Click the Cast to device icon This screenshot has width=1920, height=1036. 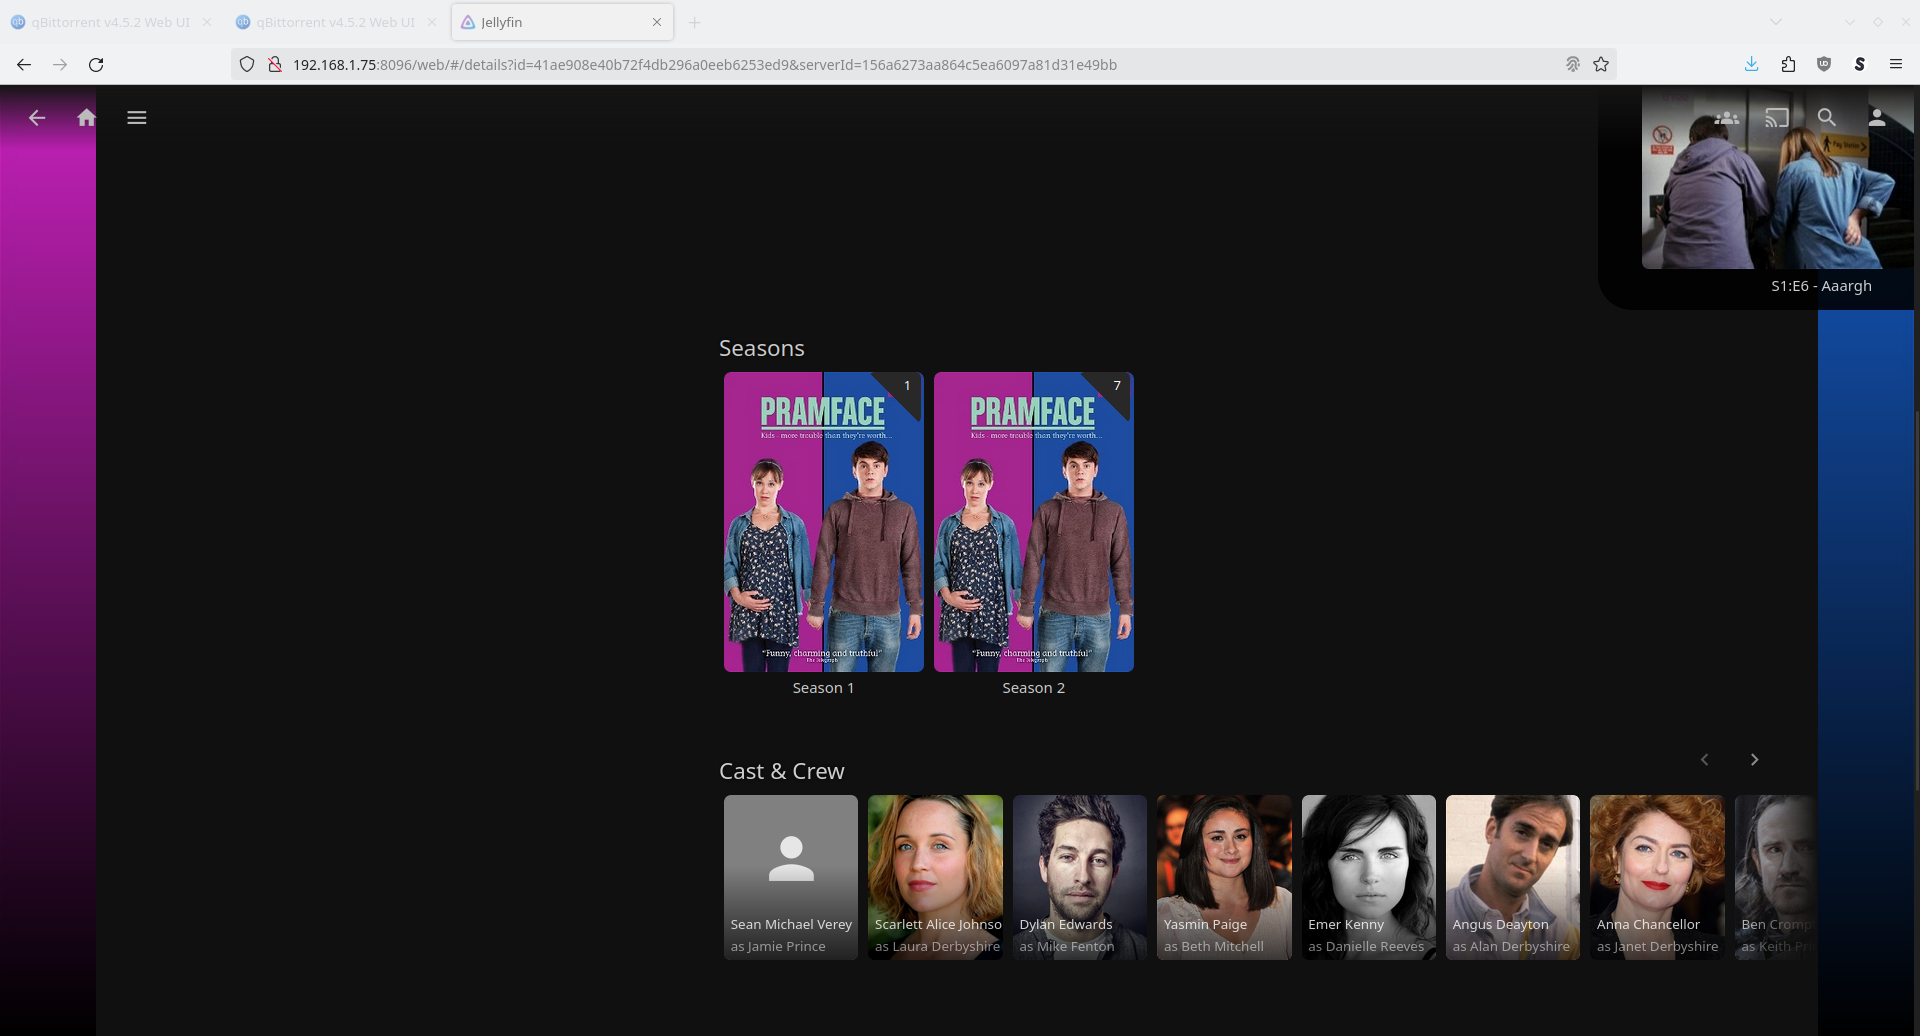(x=1776, y=118)
